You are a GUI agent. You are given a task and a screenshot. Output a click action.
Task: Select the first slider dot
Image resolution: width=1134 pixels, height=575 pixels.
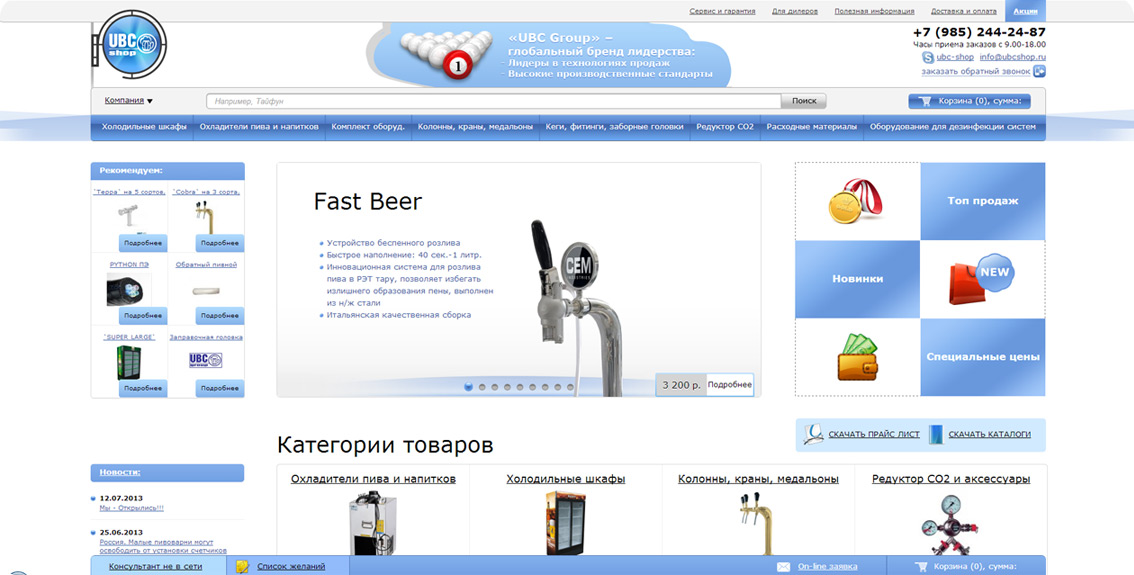(x=468, y=387)
